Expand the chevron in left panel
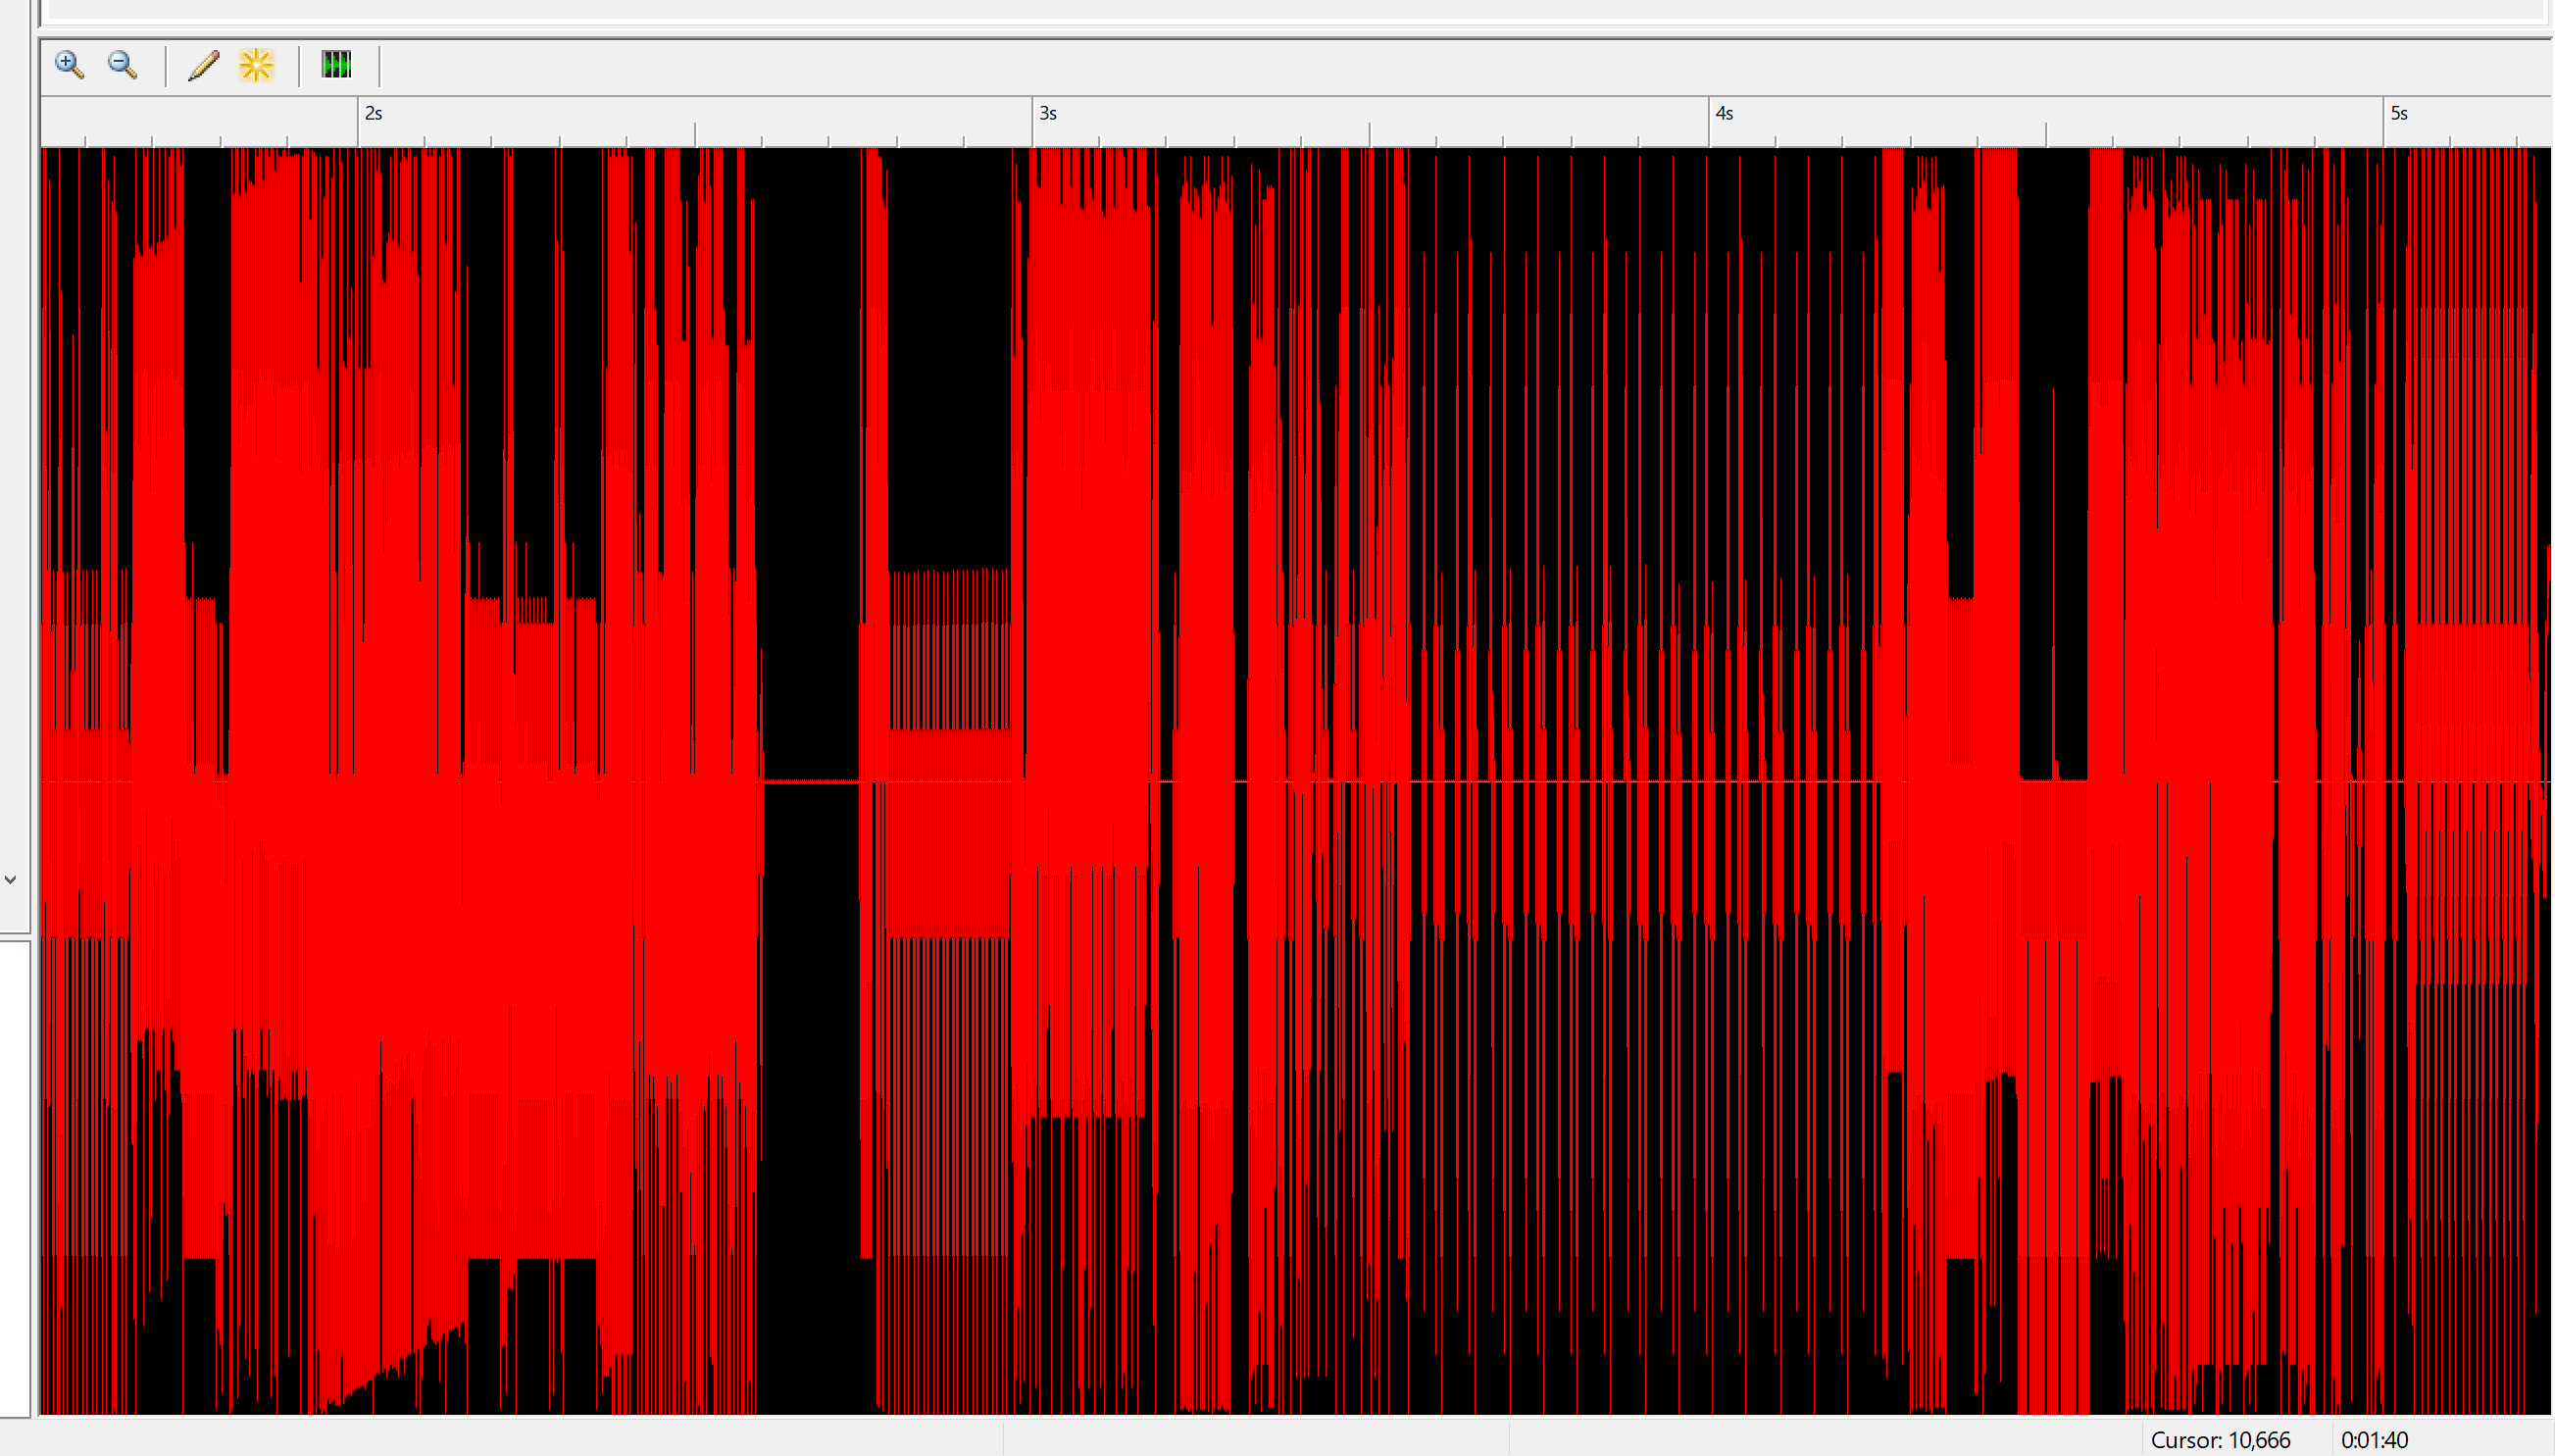The image size is (2555, 1456). coord(11,880)
